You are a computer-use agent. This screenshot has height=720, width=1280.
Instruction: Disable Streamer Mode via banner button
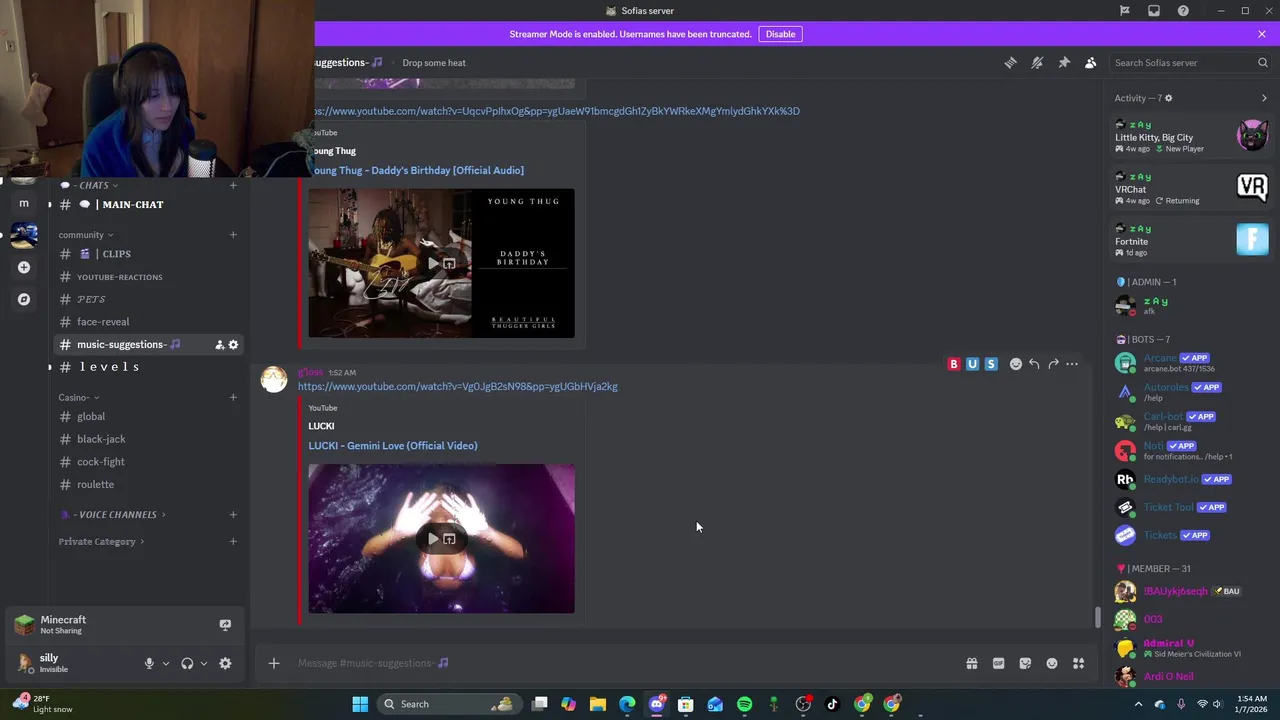click(x=780, y=34)
